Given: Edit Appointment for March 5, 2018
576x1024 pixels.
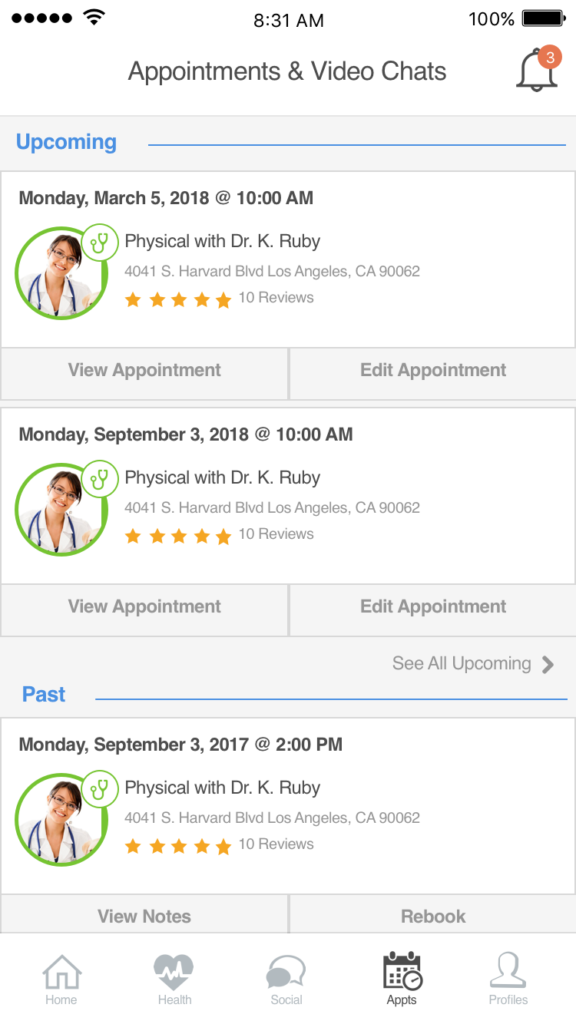Looking at the screenshot, I should pyautogui.click(x=433, y=370).
